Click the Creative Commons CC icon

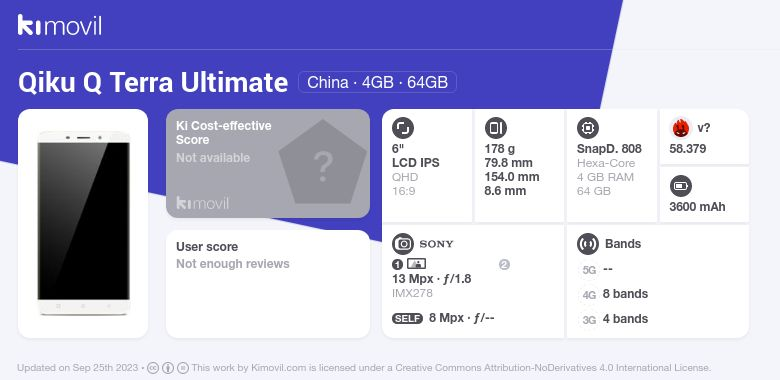[153, 368]
